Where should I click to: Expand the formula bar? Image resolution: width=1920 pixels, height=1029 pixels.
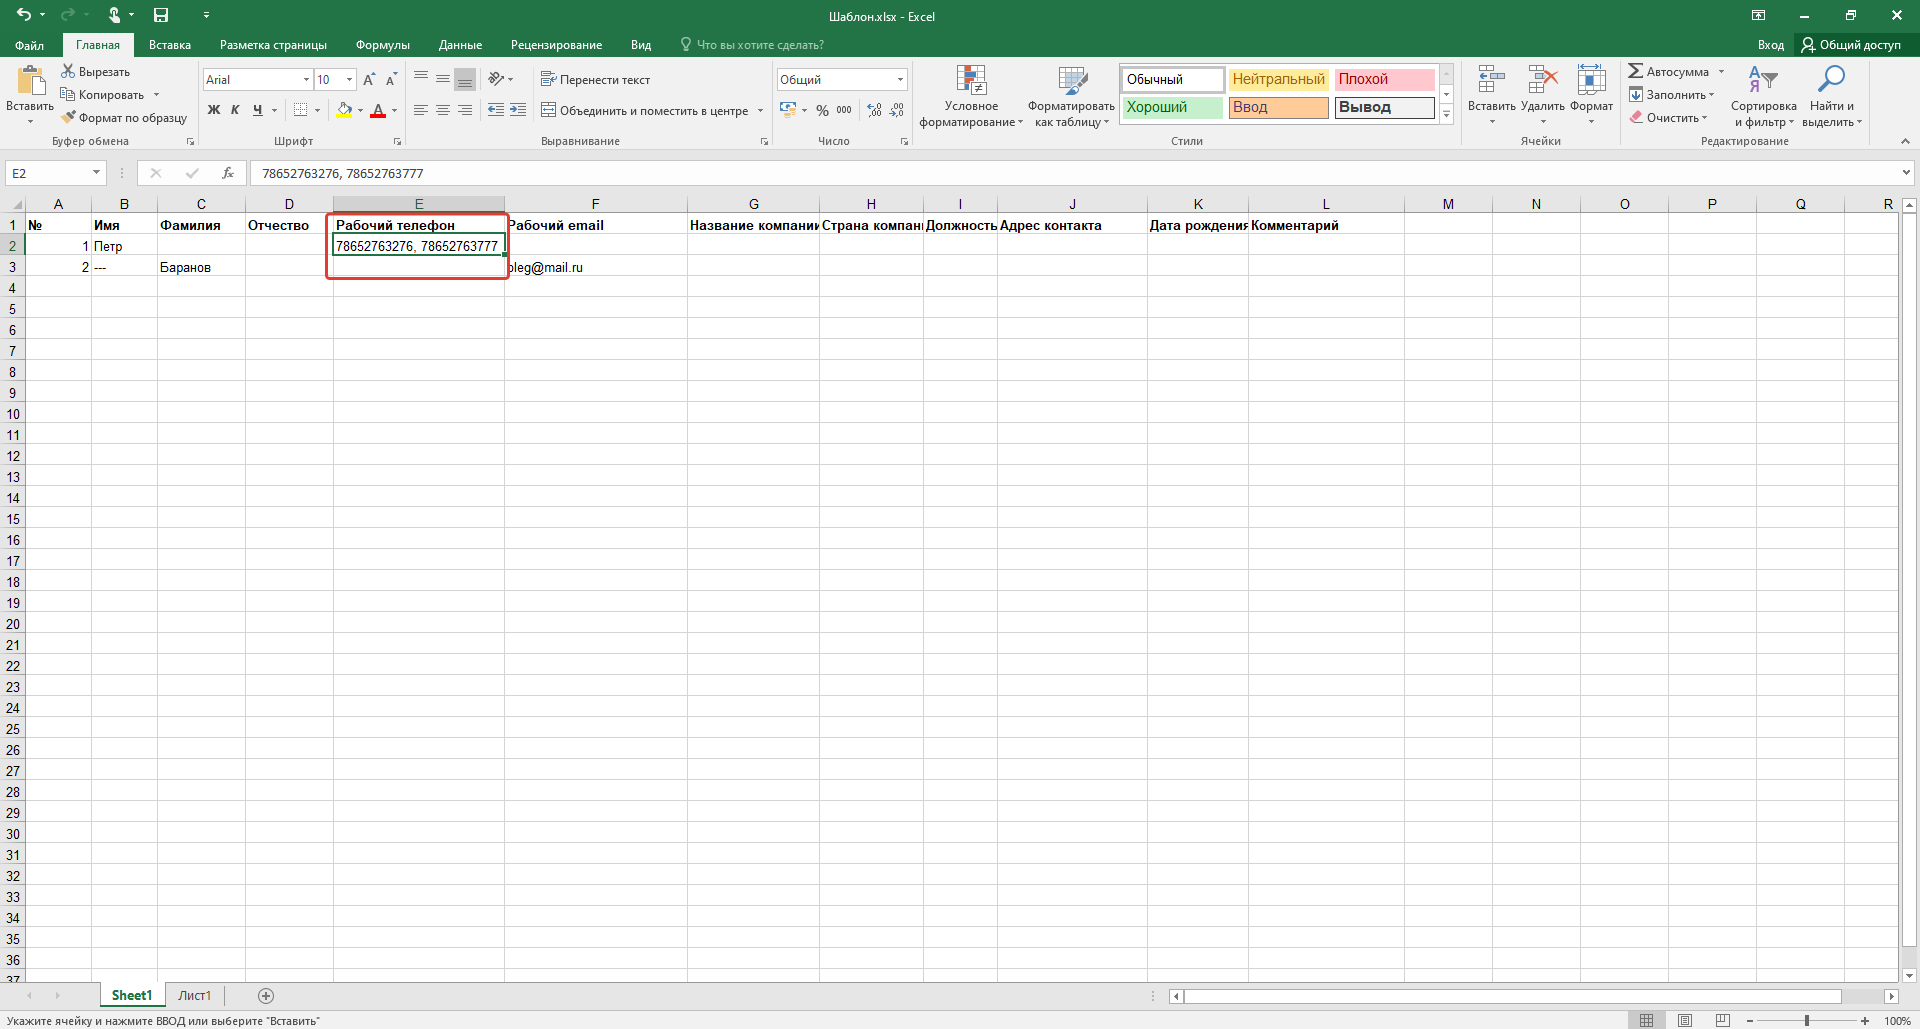point(1906,173)
